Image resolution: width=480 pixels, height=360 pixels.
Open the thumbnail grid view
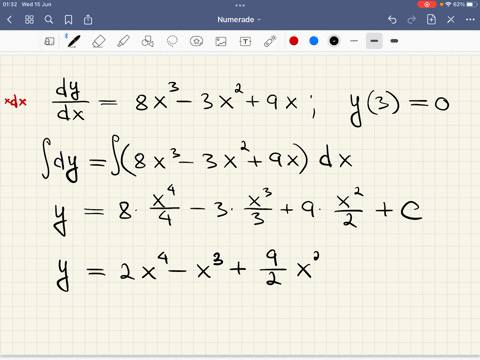click(29, 20)
